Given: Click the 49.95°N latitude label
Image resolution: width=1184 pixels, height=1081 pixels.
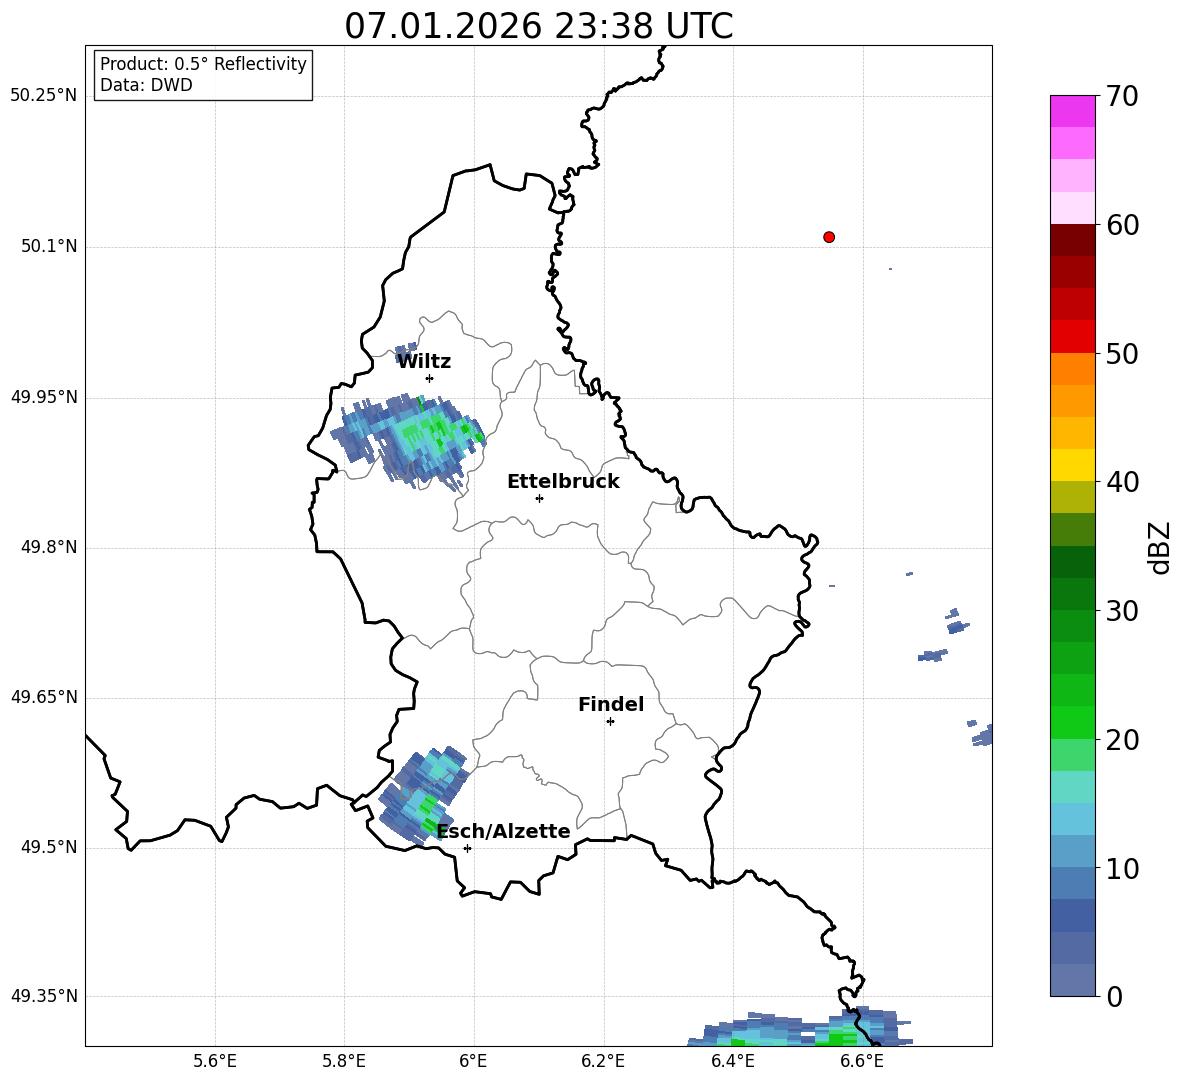Looking at the screenshot, I should (44, 397).
